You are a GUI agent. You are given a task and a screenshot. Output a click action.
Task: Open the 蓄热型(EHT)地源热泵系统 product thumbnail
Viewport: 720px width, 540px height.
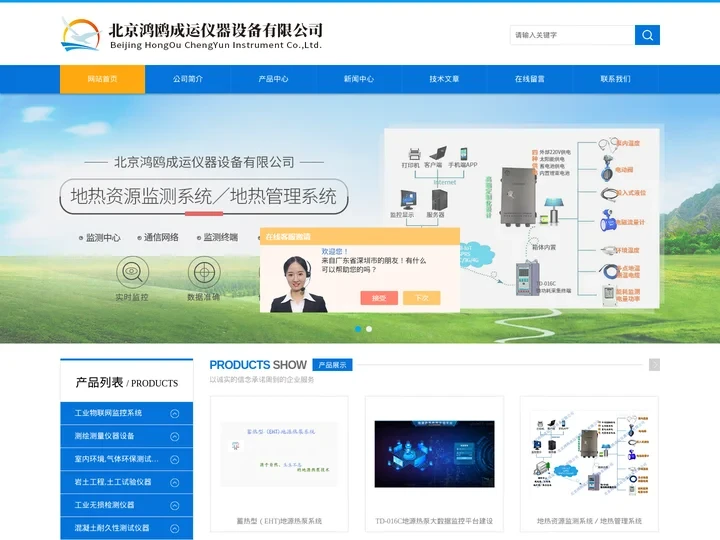(279, 454)
